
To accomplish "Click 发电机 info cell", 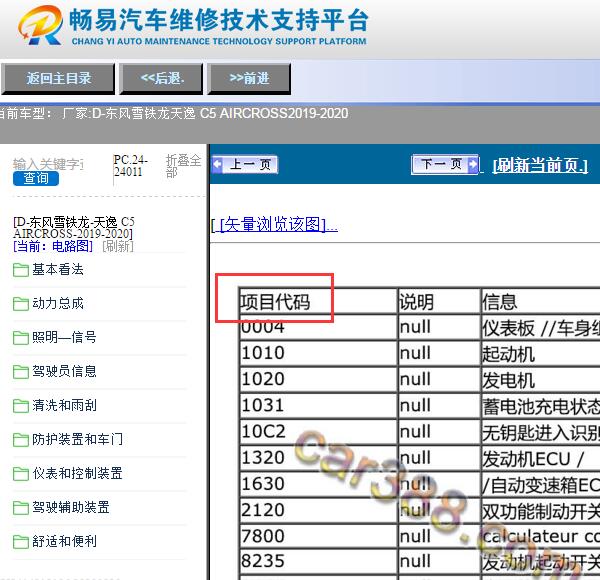I will (540, 379).
